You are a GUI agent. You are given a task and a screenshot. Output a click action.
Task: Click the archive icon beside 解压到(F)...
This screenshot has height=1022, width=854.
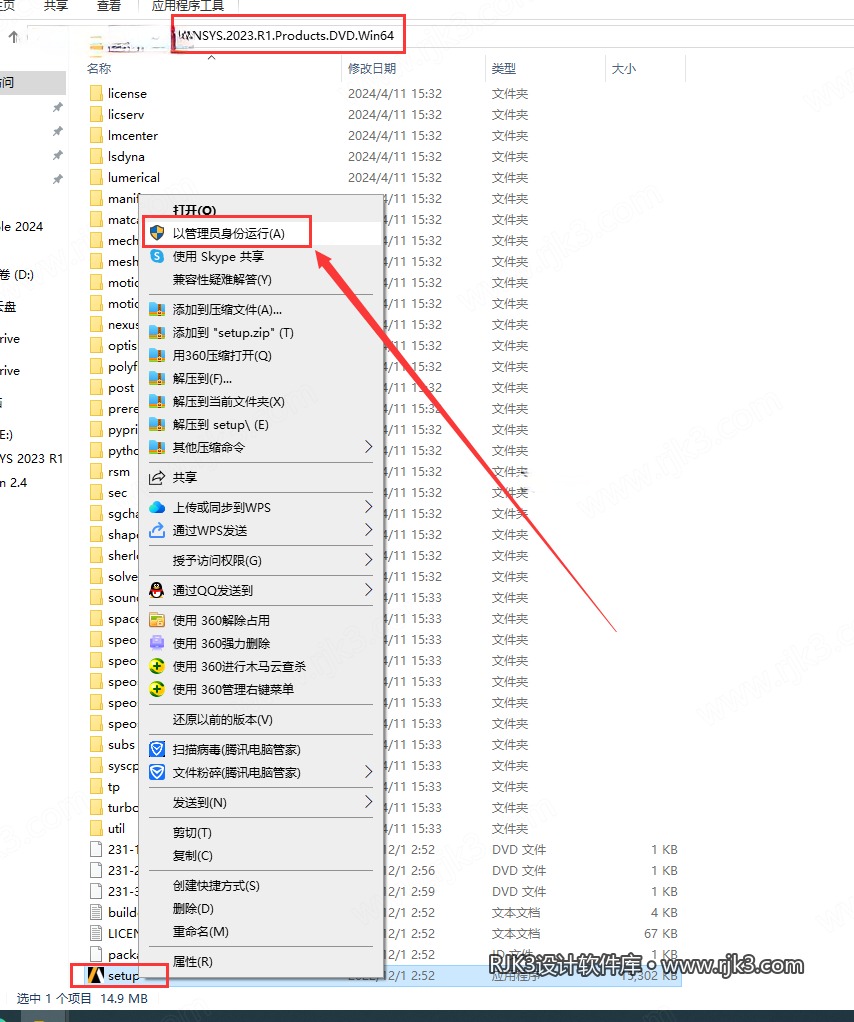pos(157,378)
